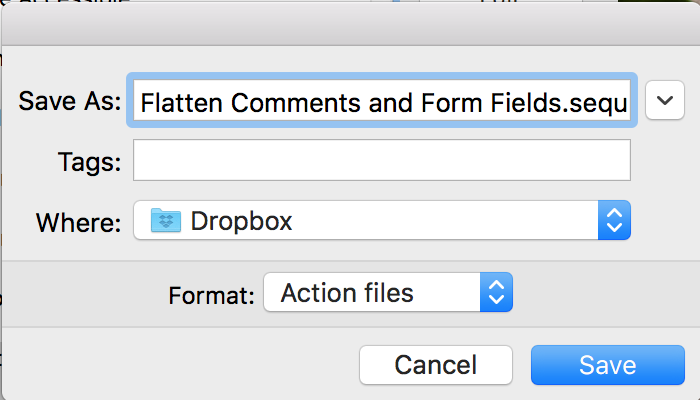Open the Where location dropdown
700x400 pixels.
(380, 220)
